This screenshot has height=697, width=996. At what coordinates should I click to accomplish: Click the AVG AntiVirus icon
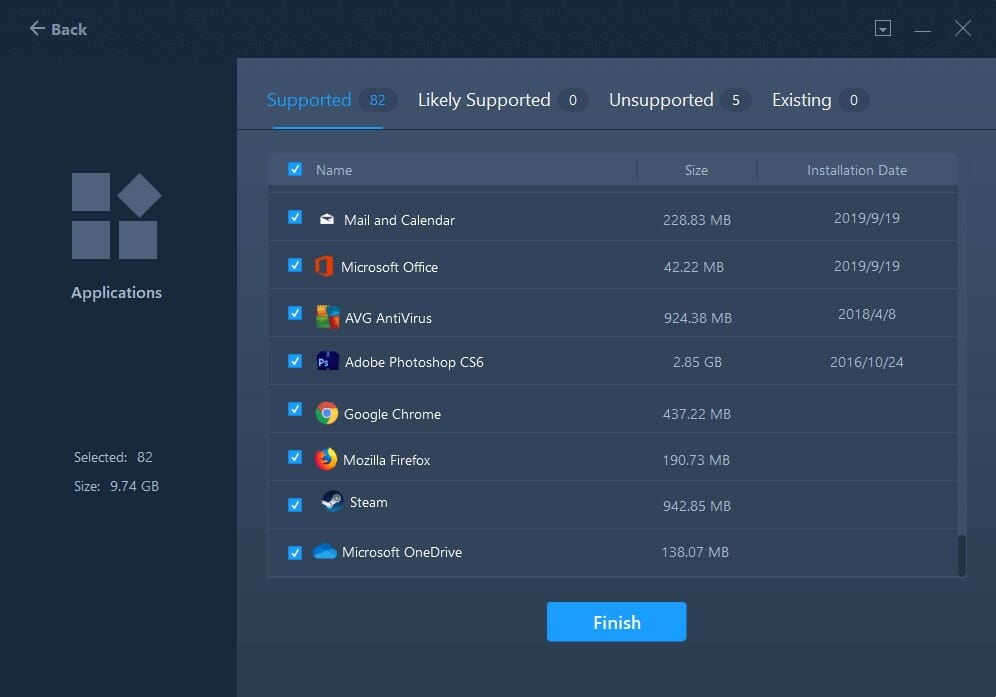coord(327,316)
